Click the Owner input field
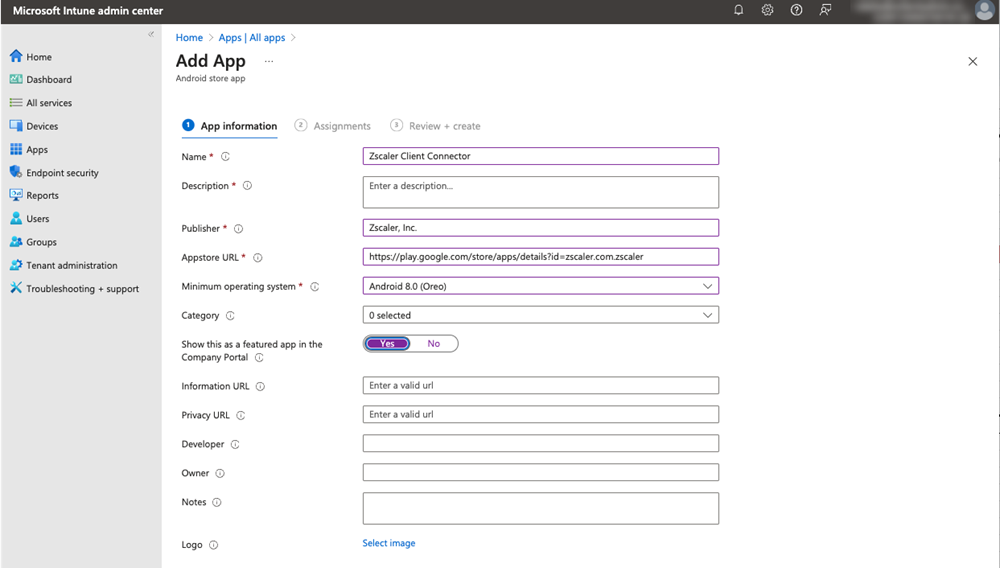The width and height of the screenshot is (1000, 568). tap(541, 472)
